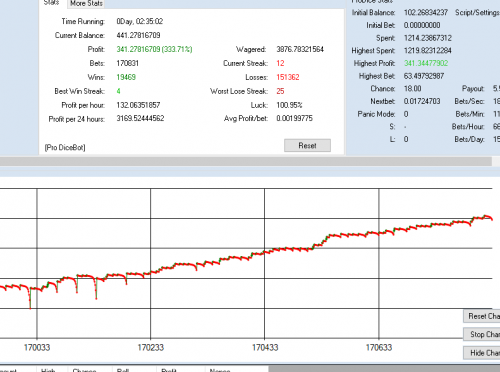Click the Time Running label

(83, 22)
